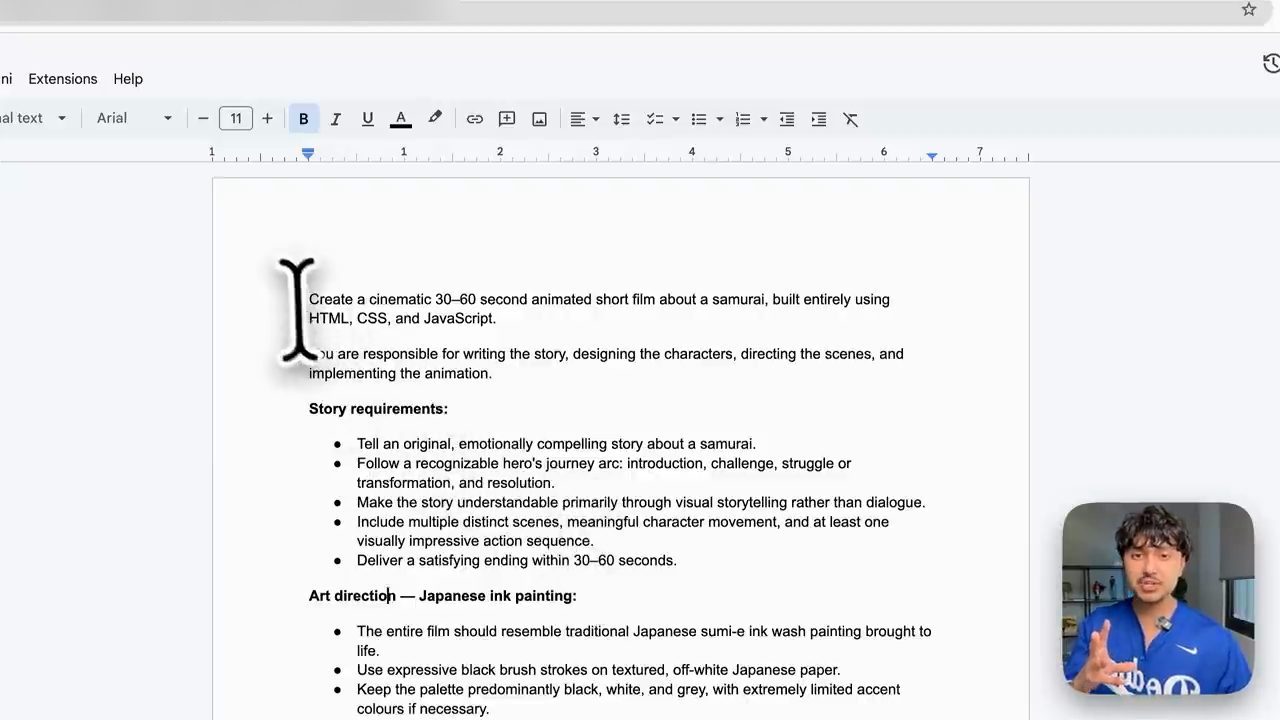Viewport: 1280px width, 720px height.
Task: Click the "Story requirements:" heading
Action: 378,409
